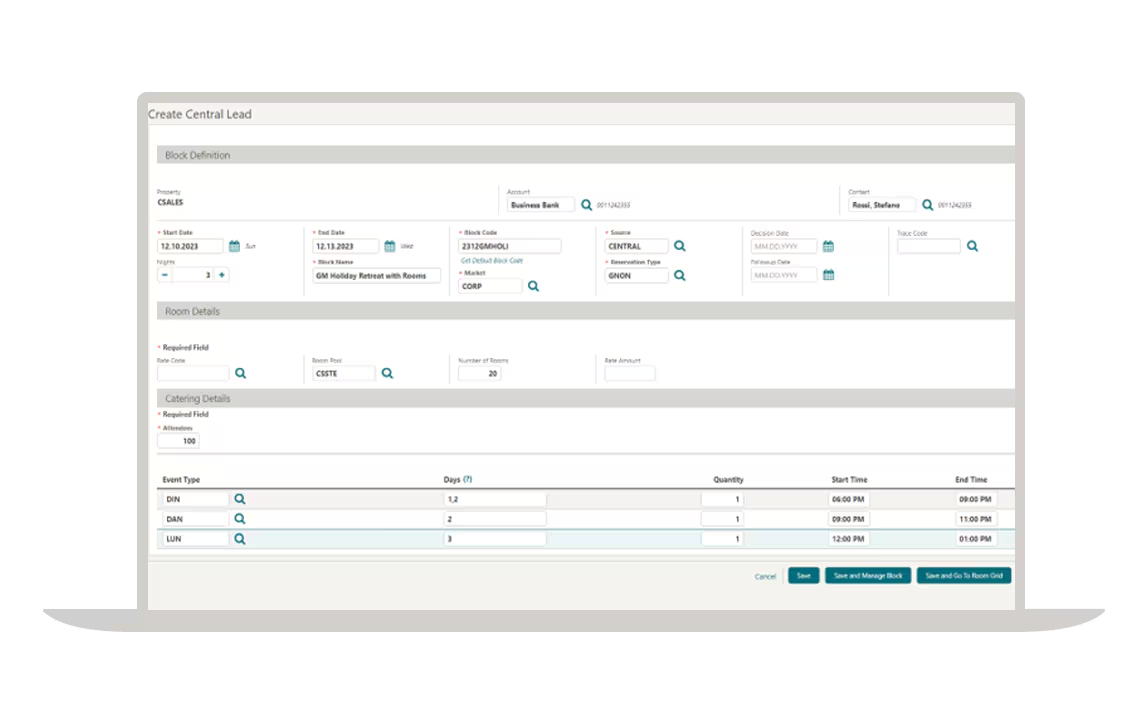Click the Save and Manage Block button
1148x724 pixels.
point(867,575)
